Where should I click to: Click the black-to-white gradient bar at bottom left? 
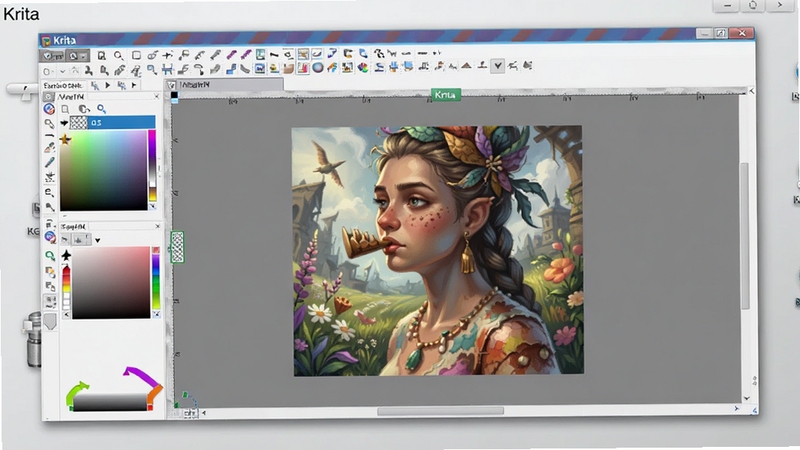coord(110,403)
